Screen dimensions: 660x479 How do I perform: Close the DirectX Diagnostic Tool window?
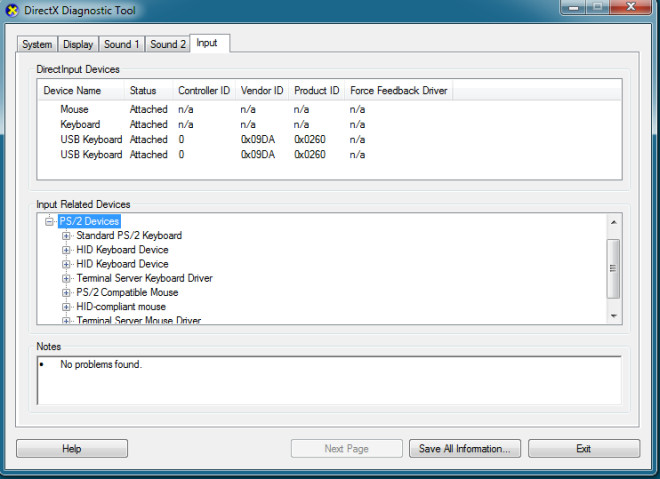coord(631,7)
